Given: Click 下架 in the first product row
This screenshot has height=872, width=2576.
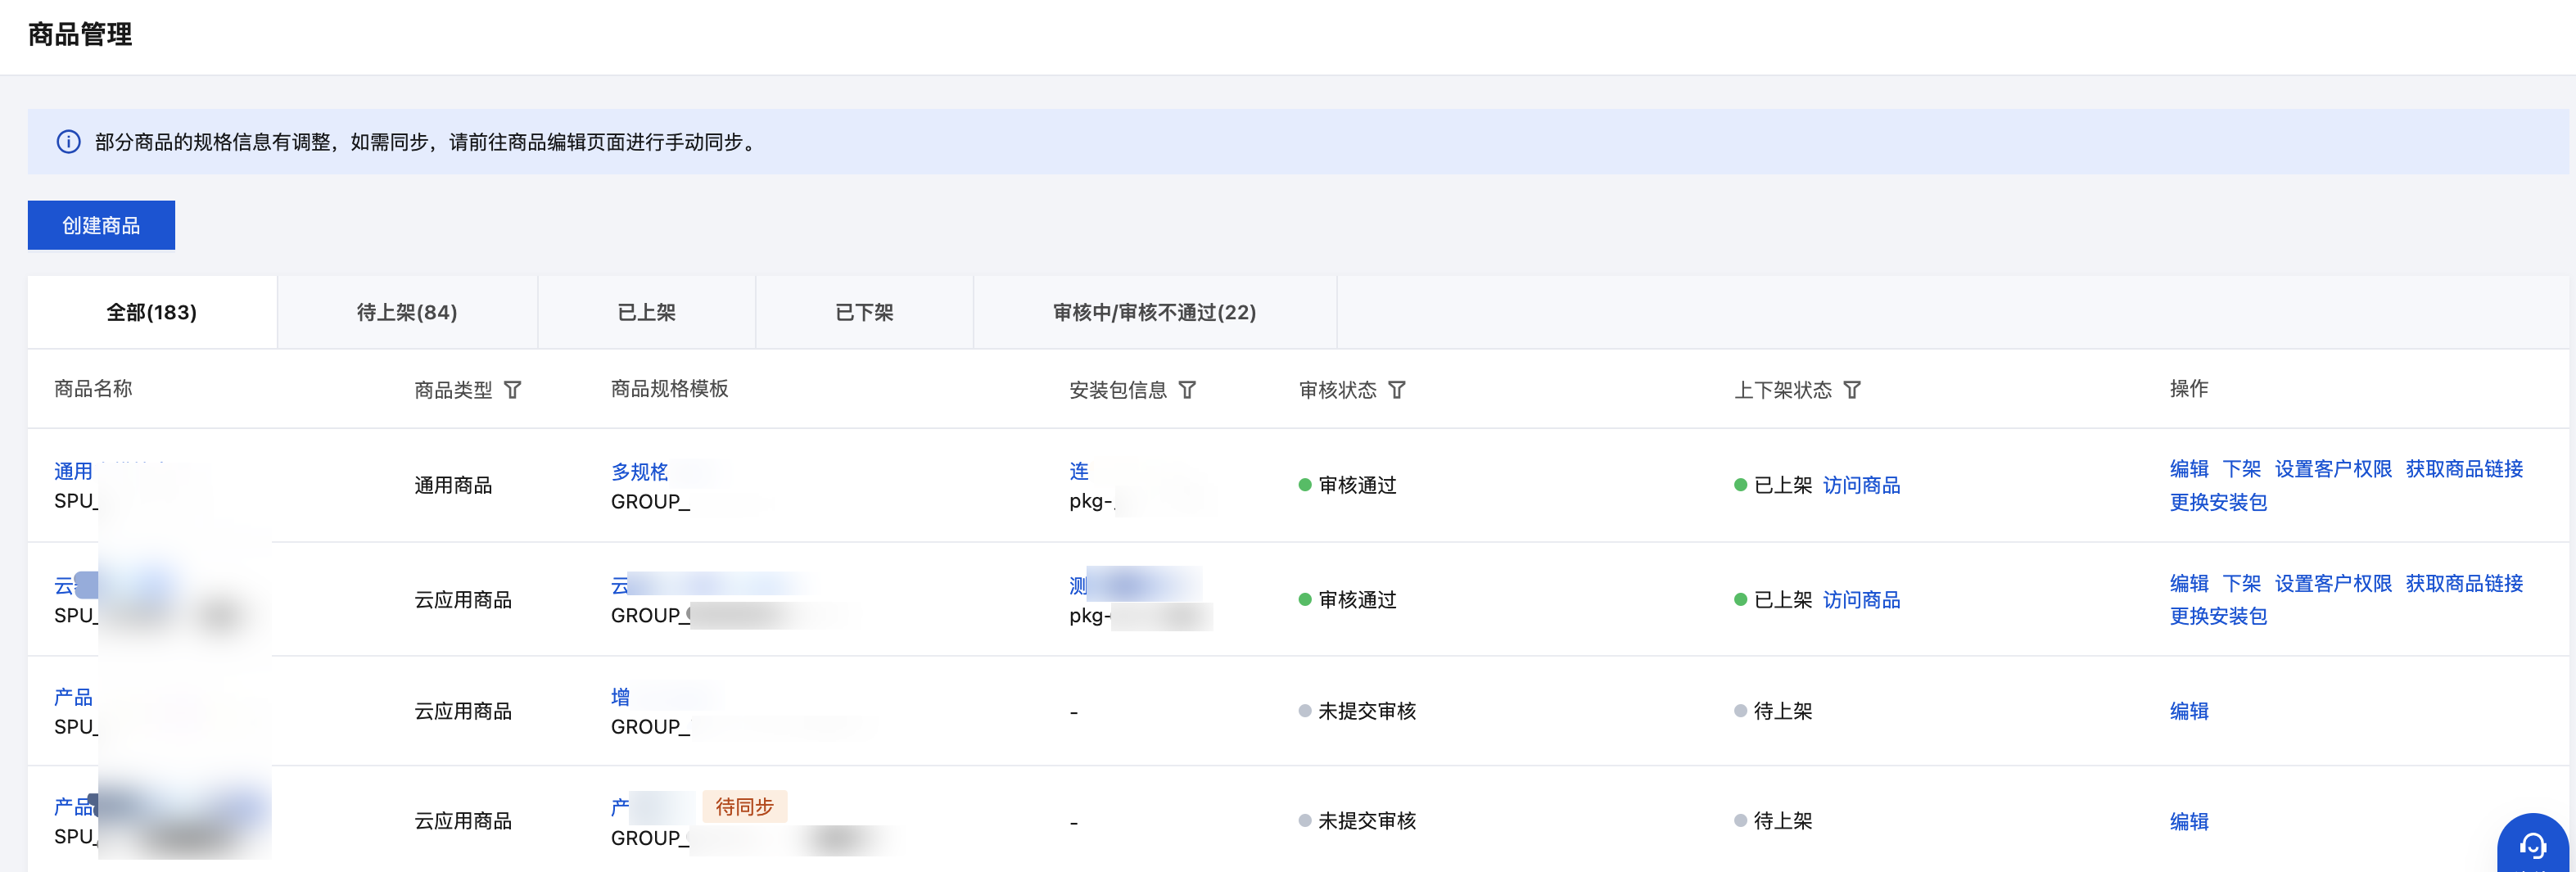Looking at the screenshot, I should click(2241, 469).
